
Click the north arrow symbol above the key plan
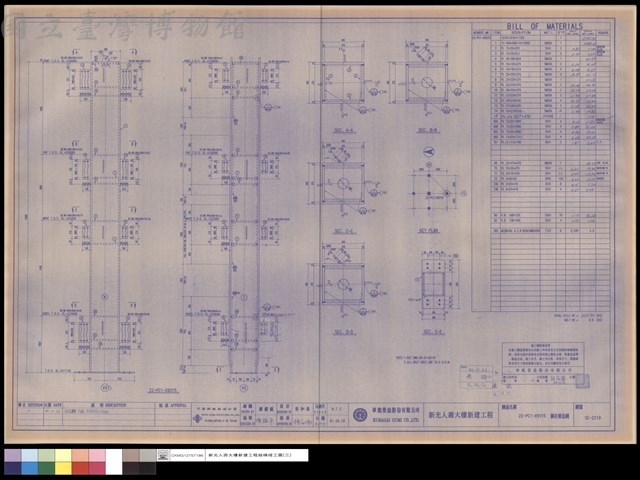click(429, 152)
